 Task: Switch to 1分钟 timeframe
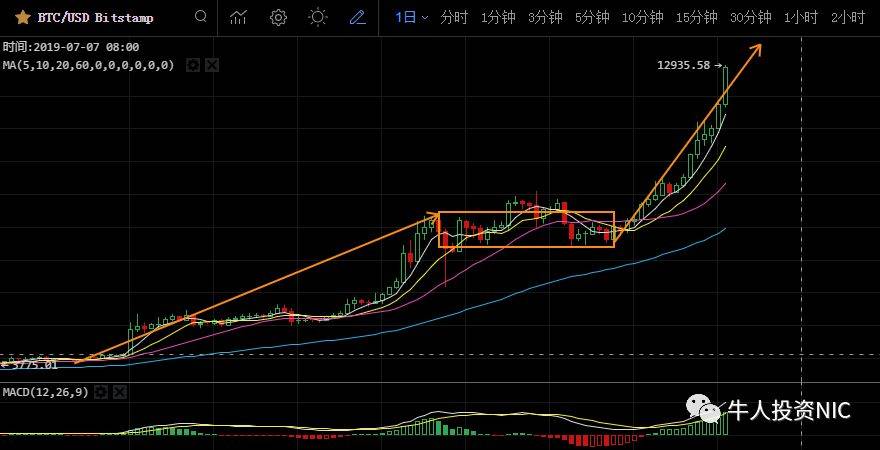498,17
